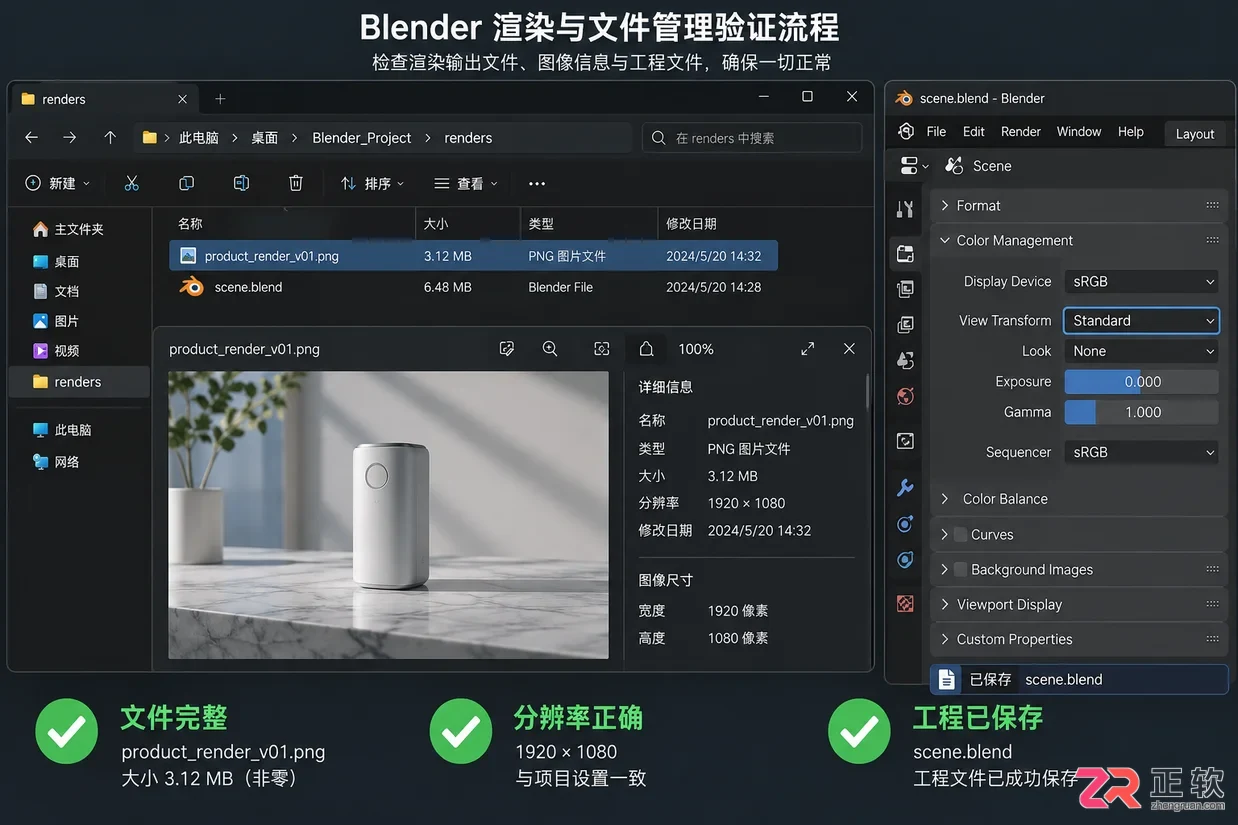The width and height of the screenshot is (1238, 825).
Task: Expand the Viewport Display panel
Action: coord(1078,604)
